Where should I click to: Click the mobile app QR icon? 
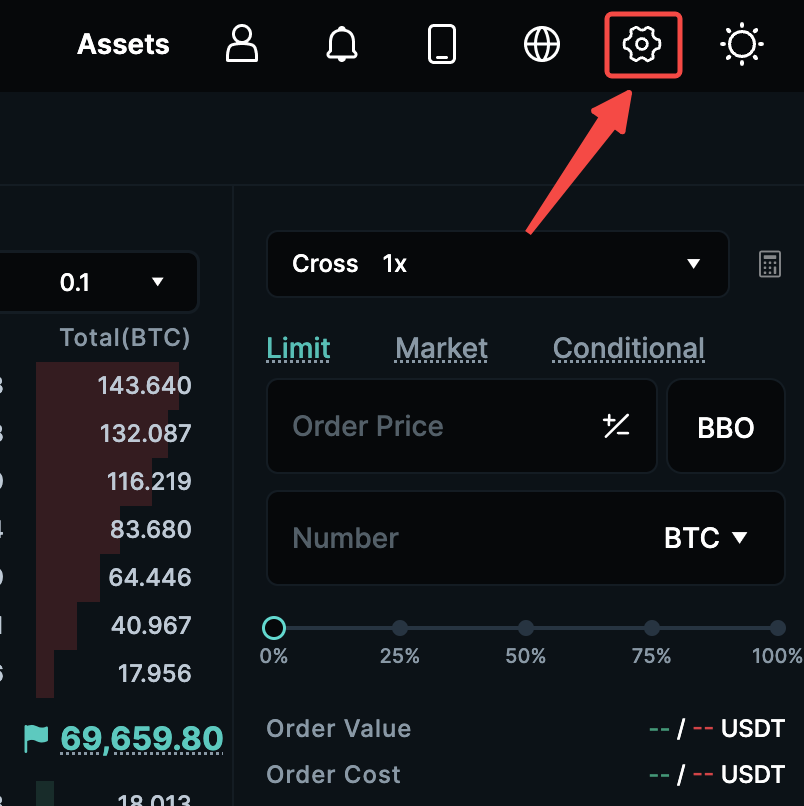coord(442,43)
